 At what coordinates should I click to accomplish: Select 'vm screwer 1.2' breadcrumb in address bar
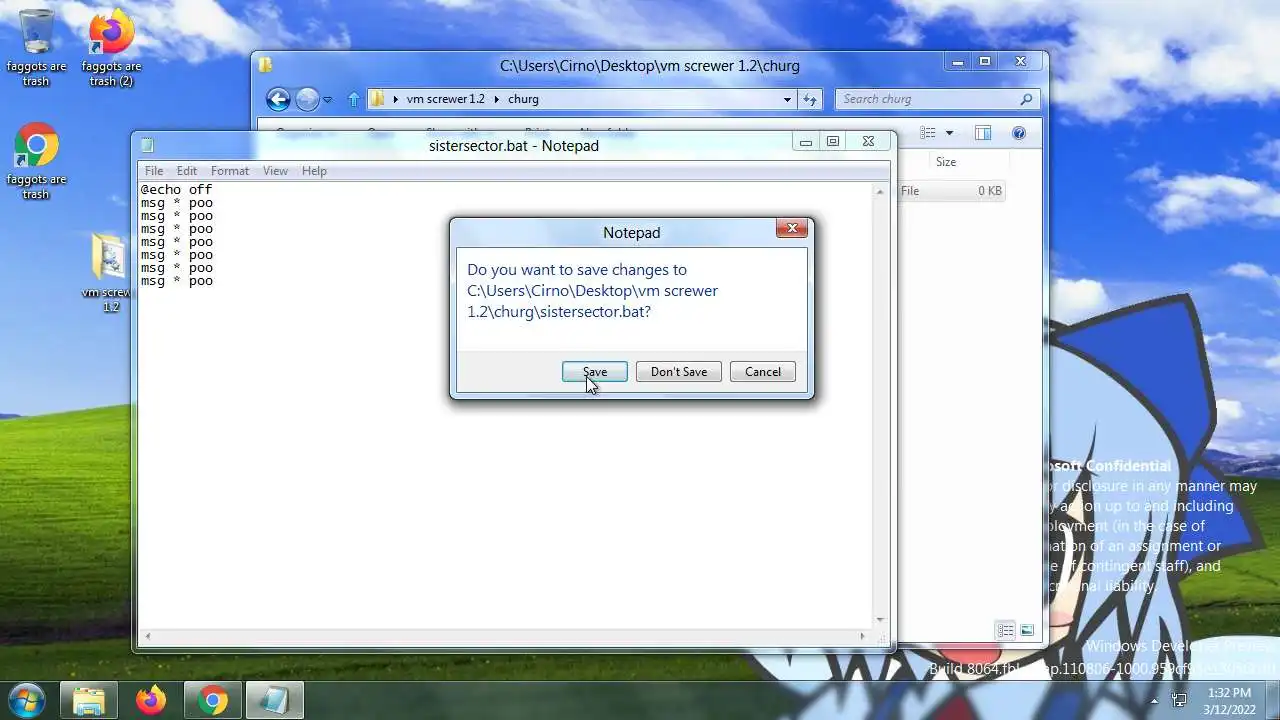pyautogui.click(x=445, y=99)
